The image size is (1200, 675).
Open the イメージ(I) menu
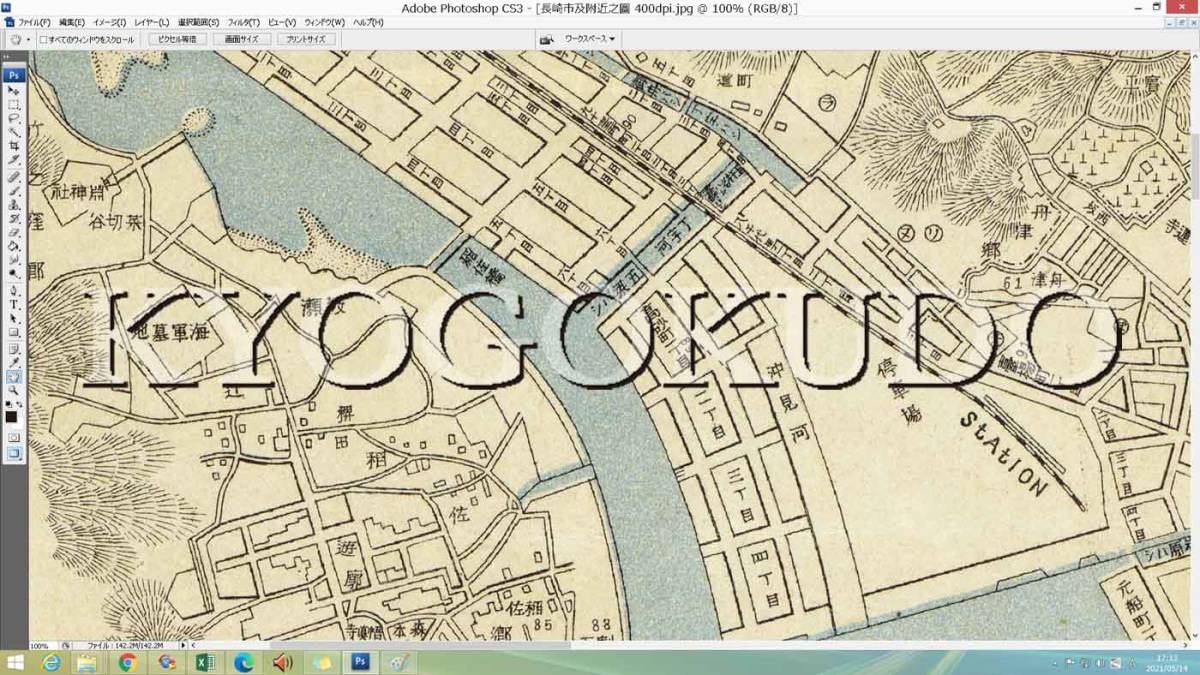(109, 22)
